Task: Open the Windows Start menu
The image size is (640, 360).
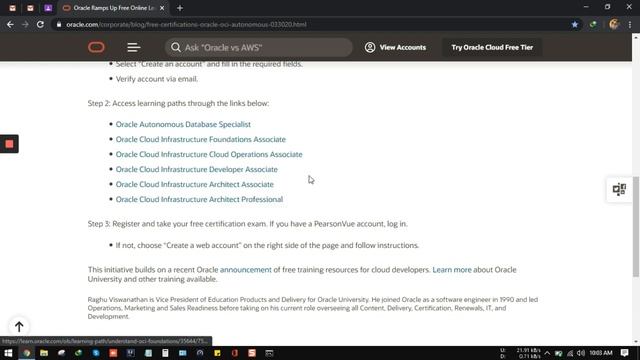Action: 8,353
